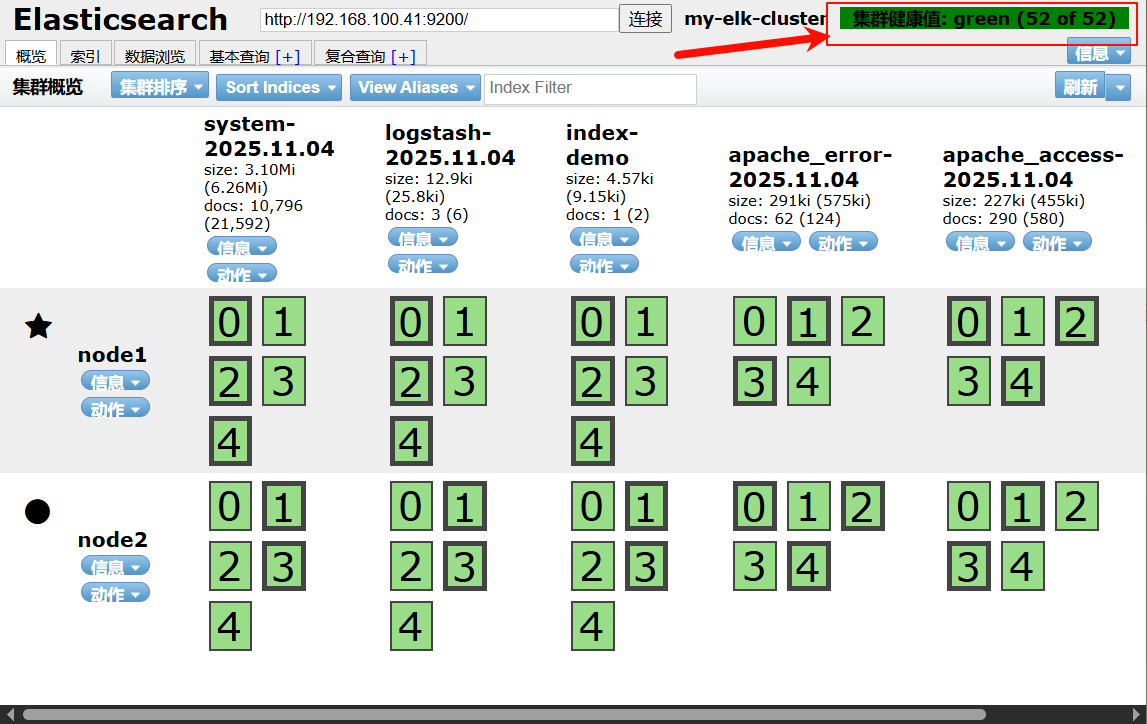Click the green cluster health status bar

984,19
